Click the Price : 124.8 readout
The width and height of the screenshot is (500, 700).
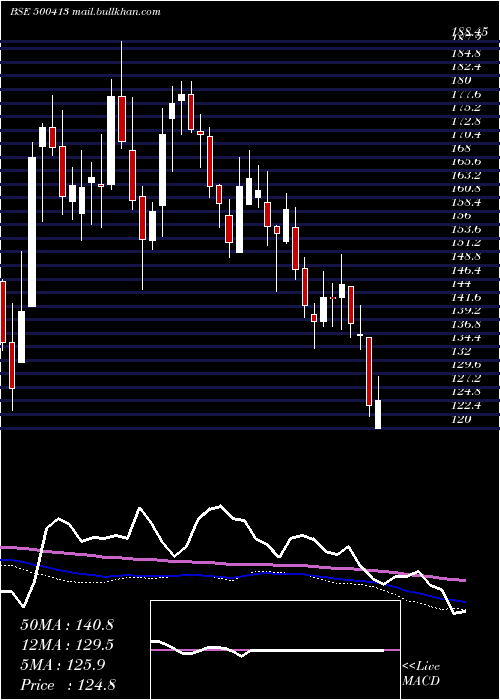(x=68, y=685)
